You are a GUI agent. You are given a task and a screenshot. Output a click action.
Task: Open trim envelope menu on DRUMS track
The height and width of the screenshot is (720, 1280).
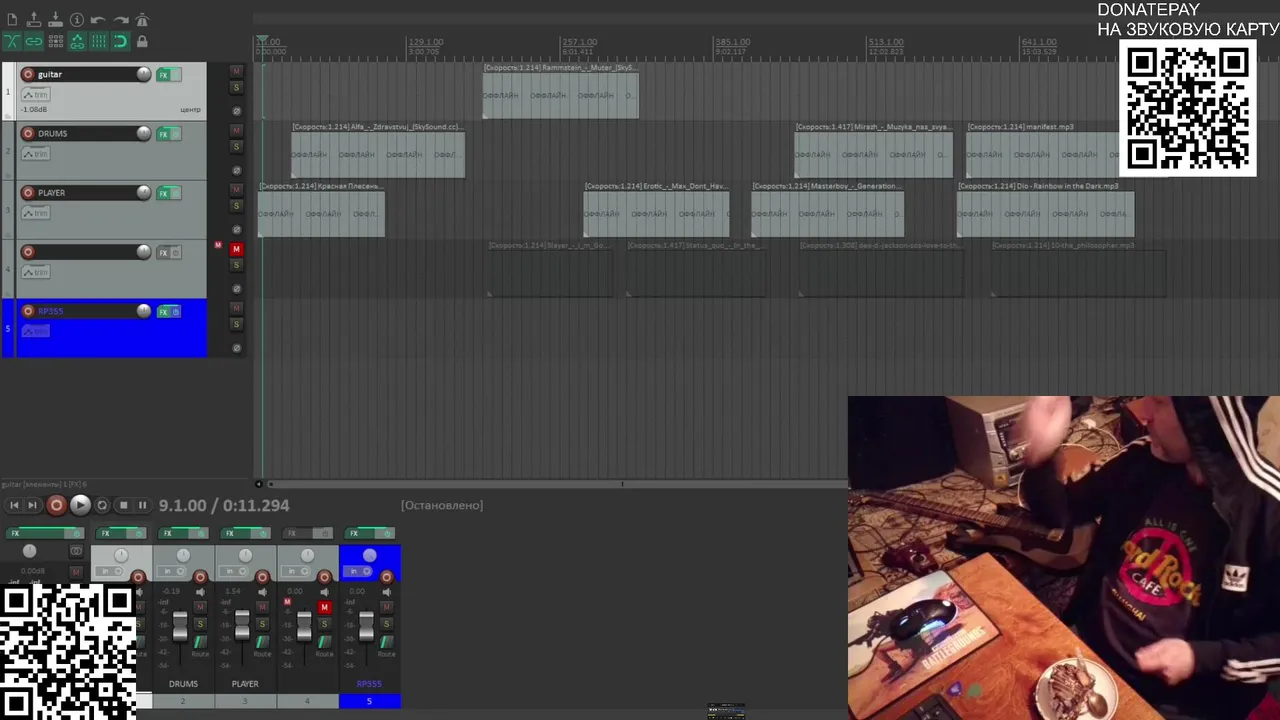pos(35,153)
